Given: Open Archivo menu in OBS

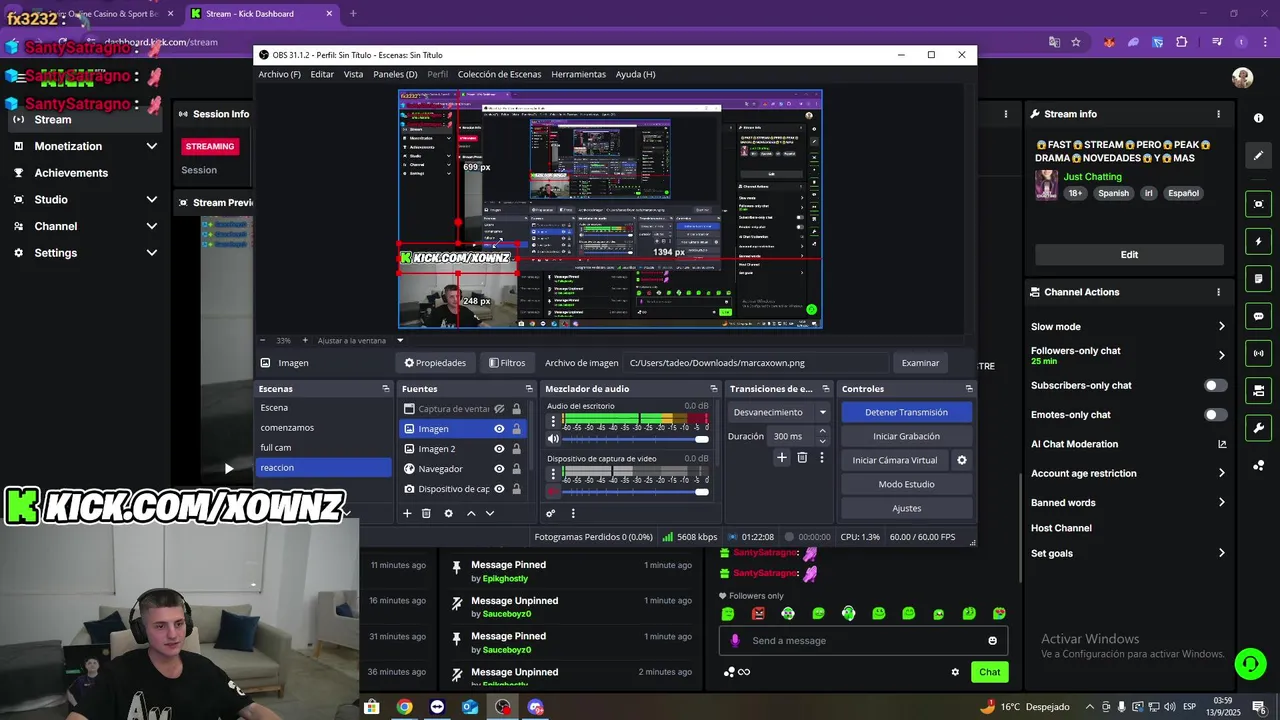Looking at the screenshot, I should pos(279,74).
